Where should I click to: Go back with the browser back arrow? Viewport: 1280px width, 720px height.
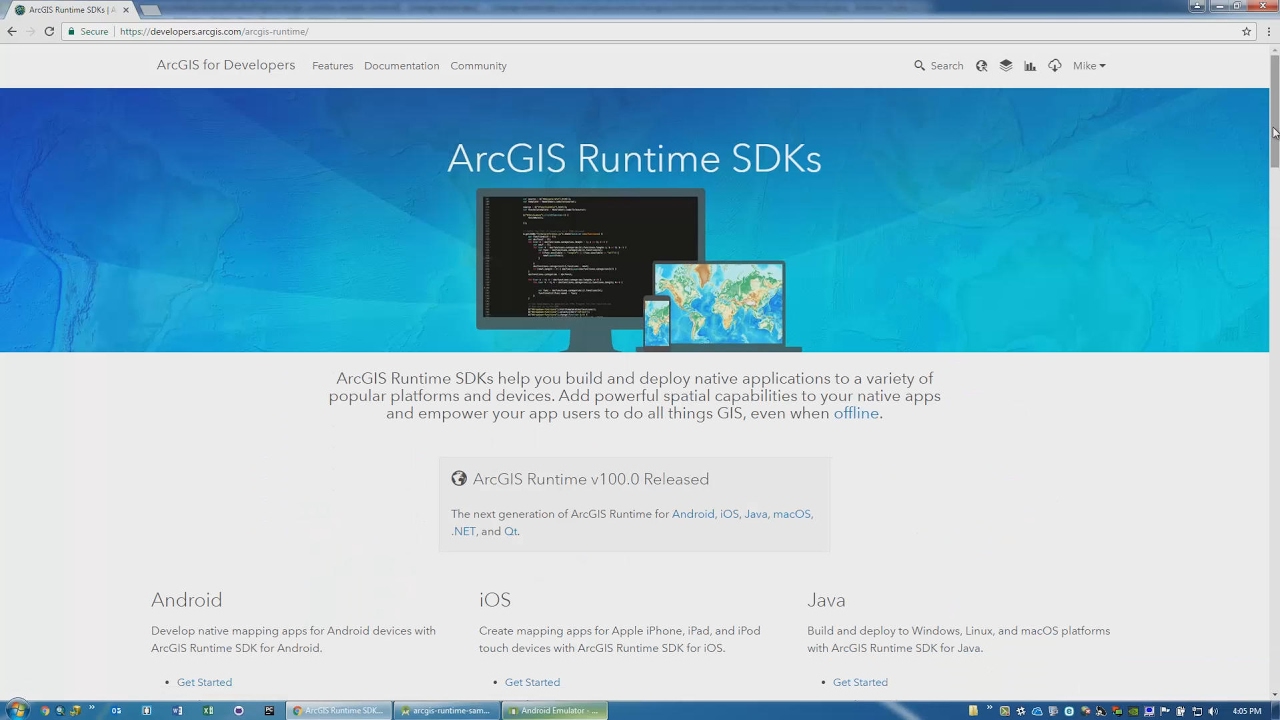(x=12, y=32)
